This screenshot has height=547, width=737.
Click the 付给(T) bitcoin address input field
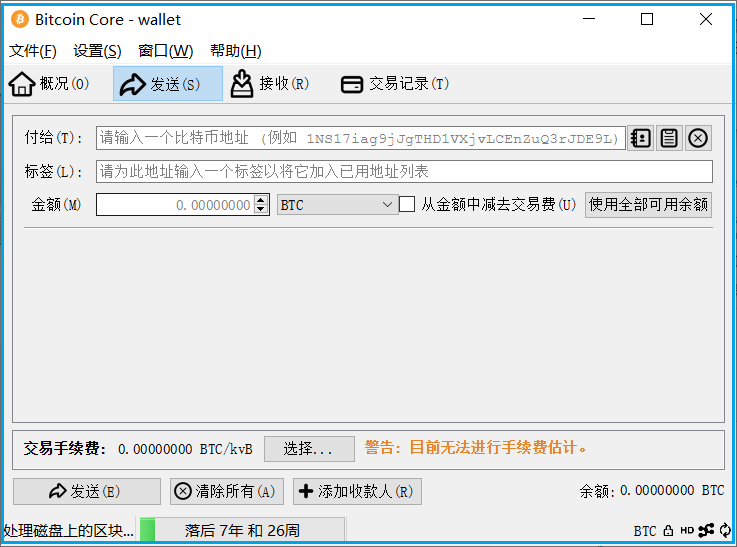(361, 138)
